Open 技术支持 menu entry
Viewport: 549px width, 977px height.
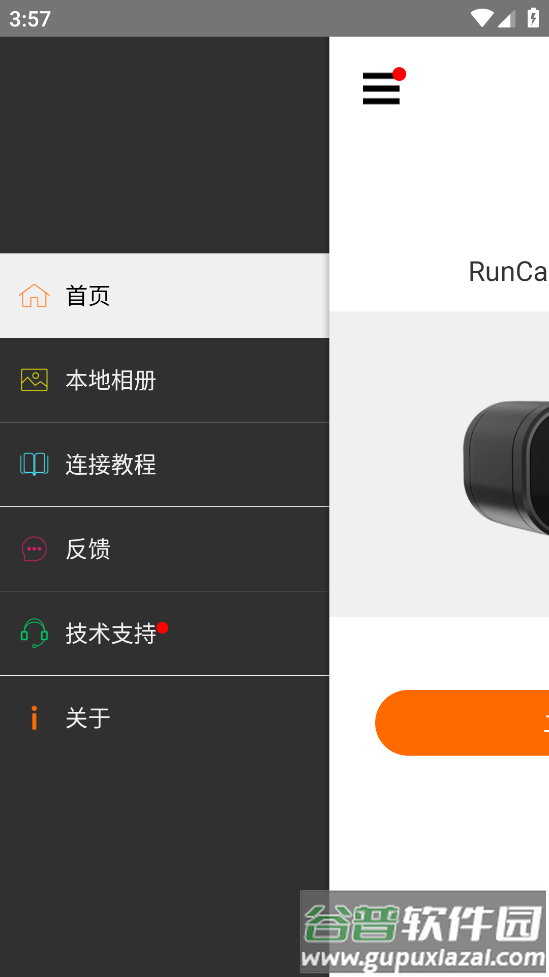pyautogui.click(x=165, y=634)
